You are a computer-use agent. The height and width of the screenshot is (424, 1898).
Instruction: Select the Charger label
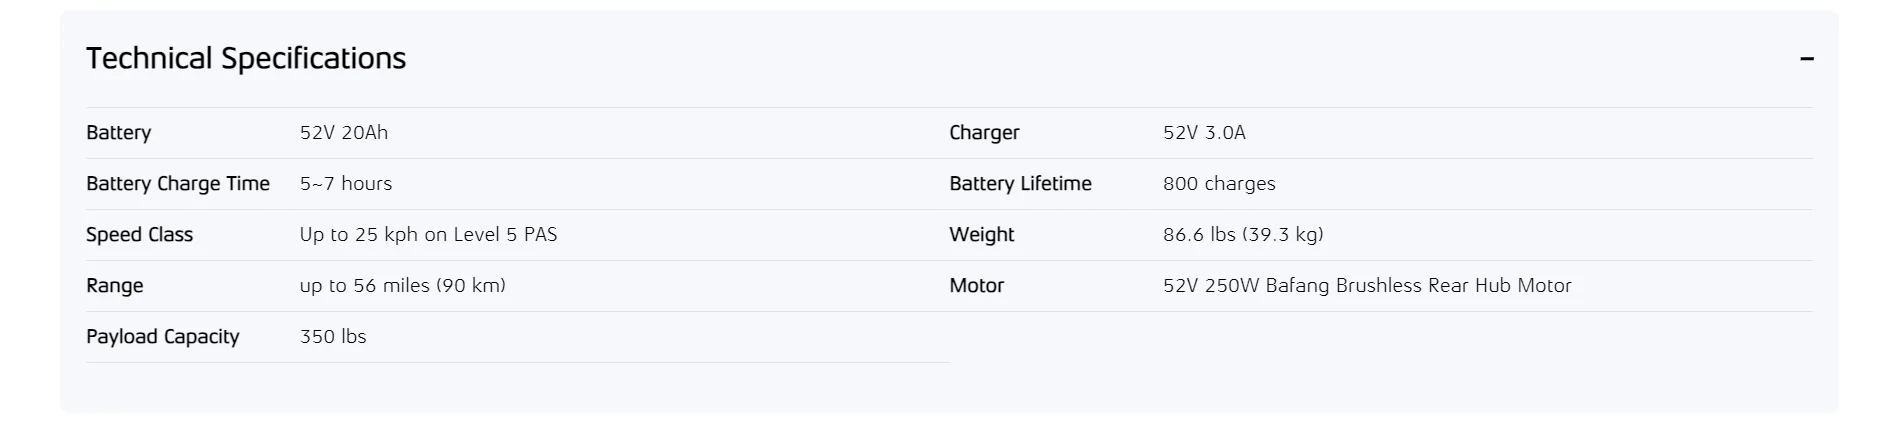[984, 133]
